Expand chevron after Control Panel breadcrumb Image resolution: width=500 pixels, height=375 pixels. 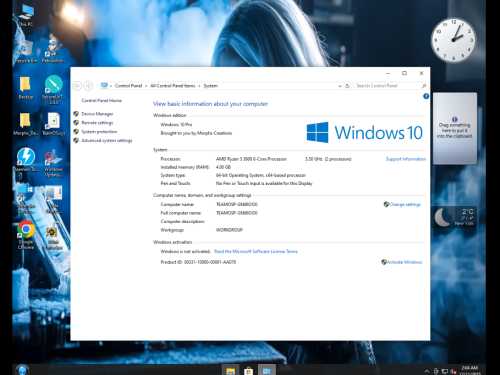pyautogui.click(x=146, y=86)
